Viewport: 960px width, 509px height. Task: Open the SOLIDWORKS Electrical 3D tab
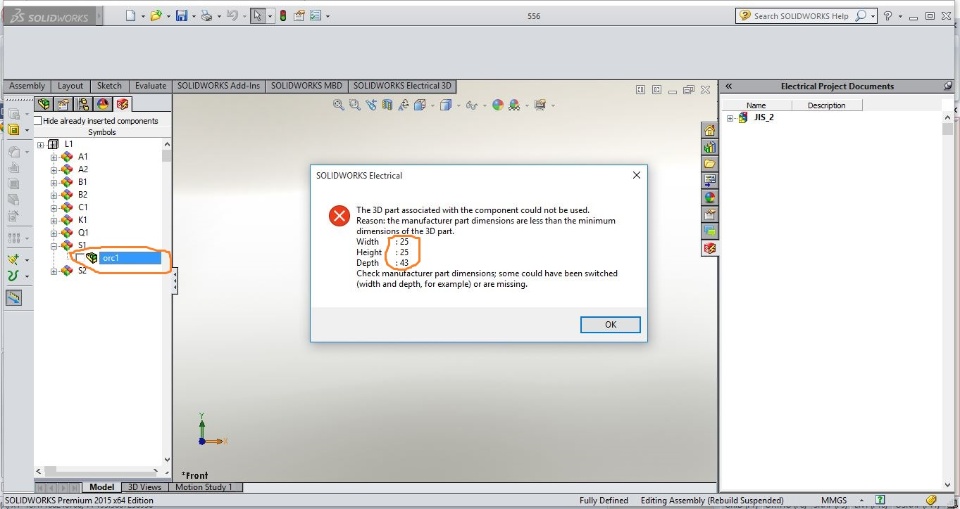402,86
